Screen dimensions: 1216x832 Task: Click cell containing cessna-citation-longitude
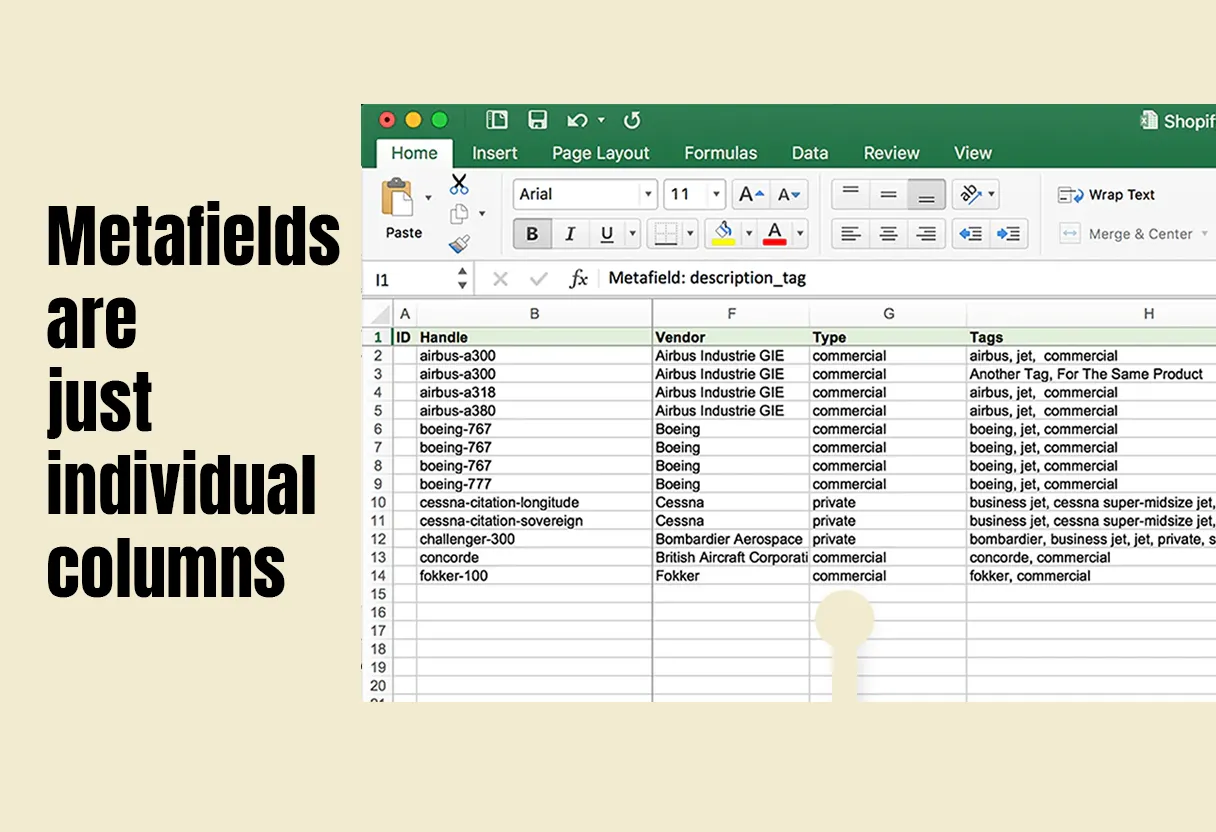[534, 502]
